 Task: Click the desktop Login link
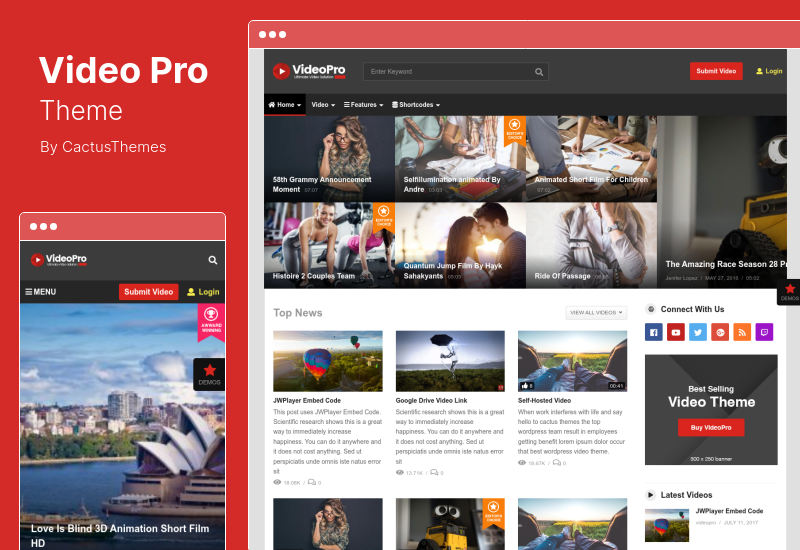(769, 71)
